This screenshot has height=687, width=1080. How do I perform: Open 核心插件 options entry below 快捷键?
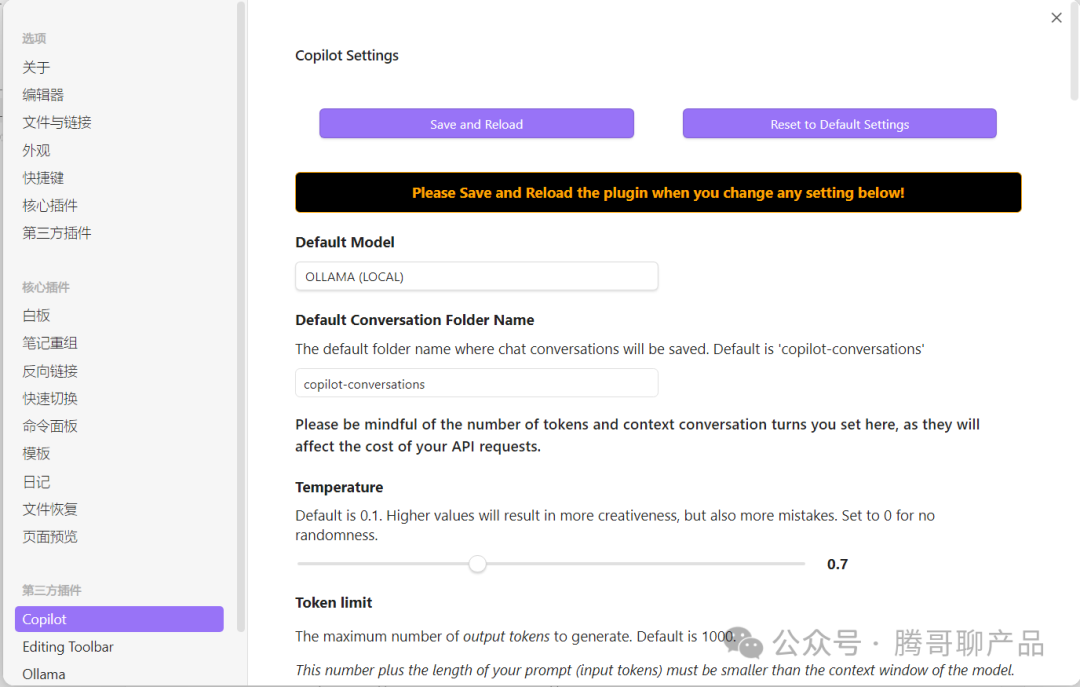point(50,205)
